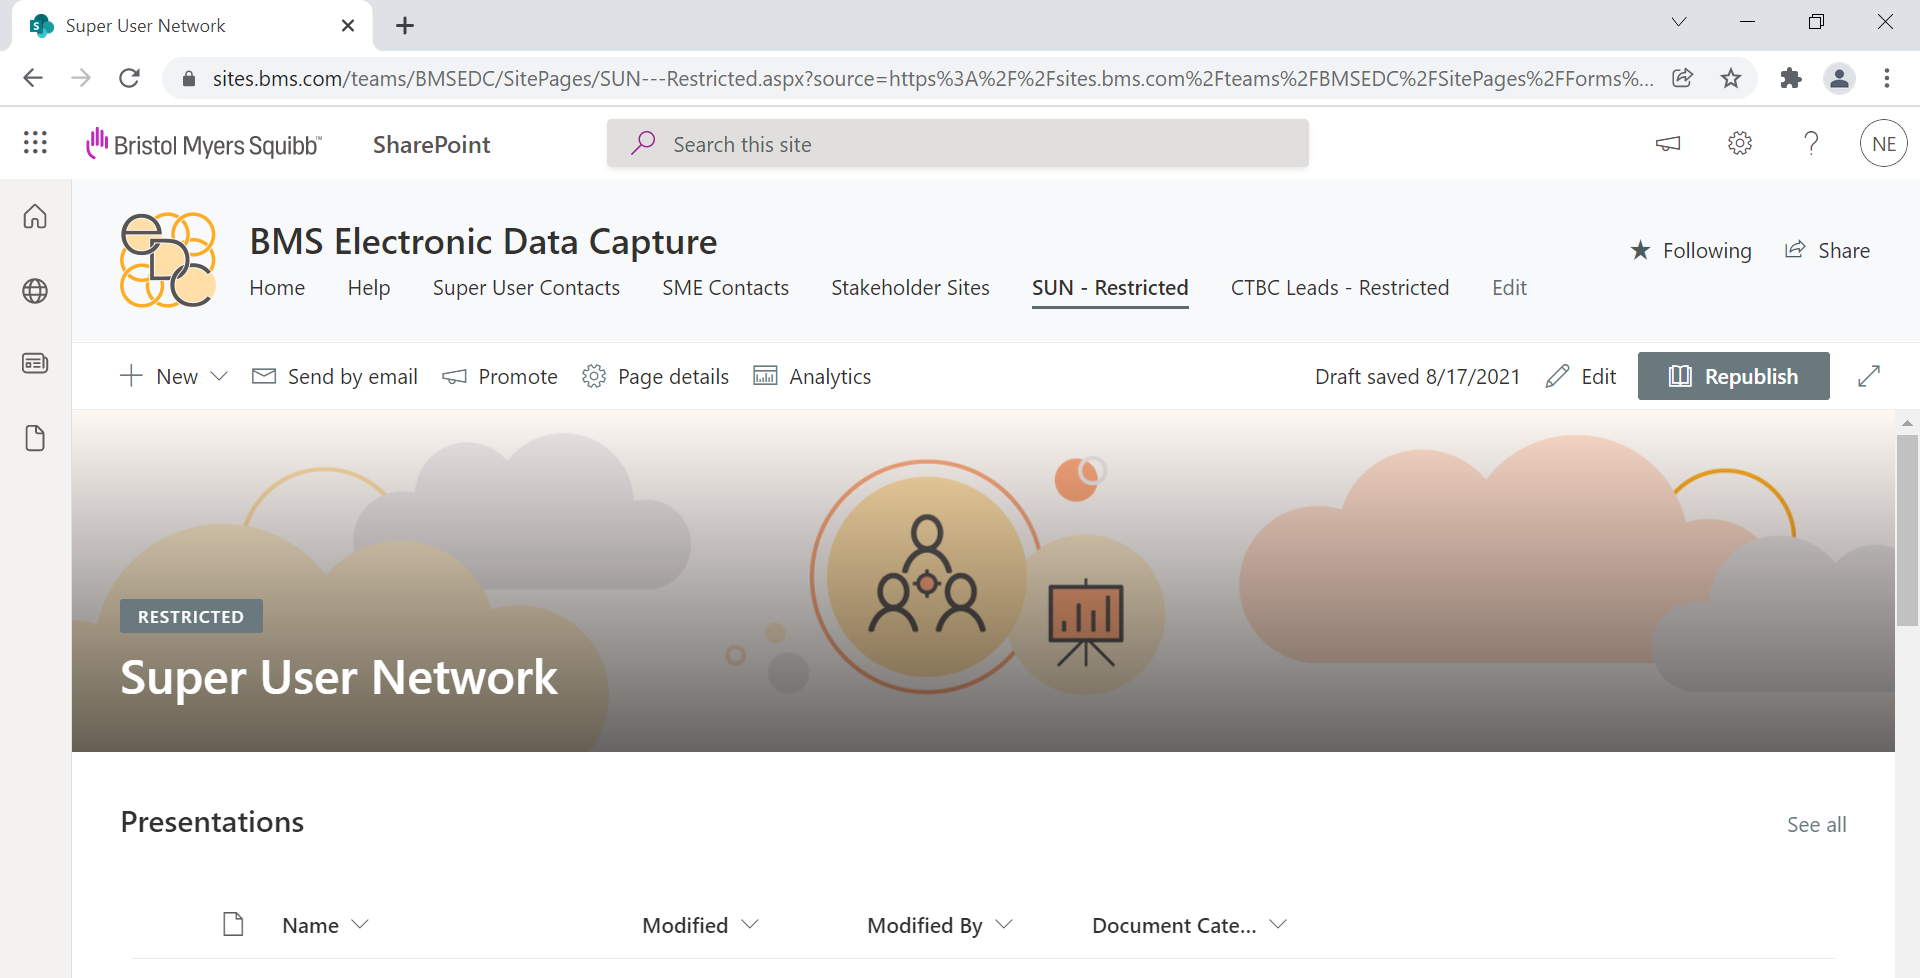Open Chrome three-dot menu
The image size is (1920, 978).
click(x=1887, y=78)
